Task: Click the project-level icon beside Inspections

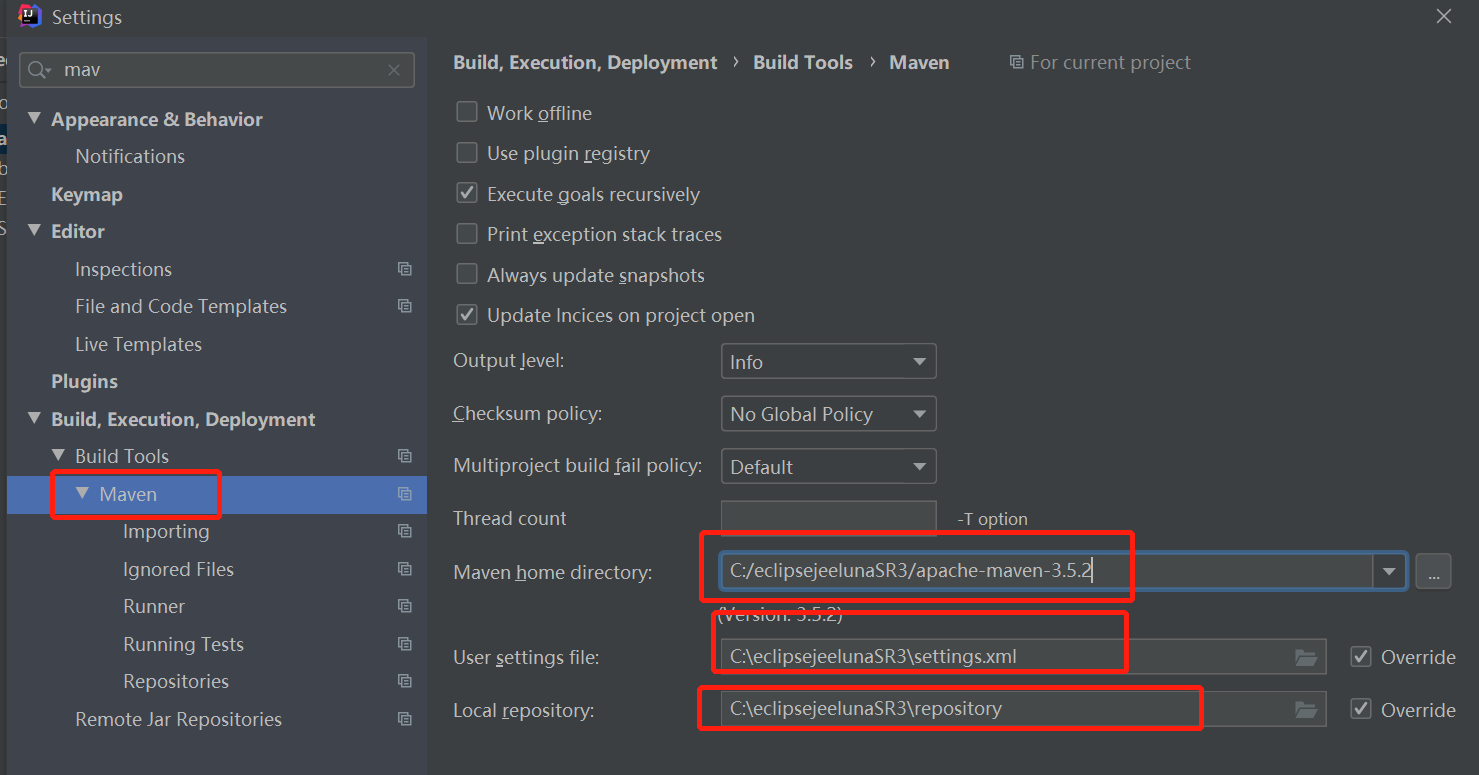Action: pyautogui.click(x=404, y=269)
